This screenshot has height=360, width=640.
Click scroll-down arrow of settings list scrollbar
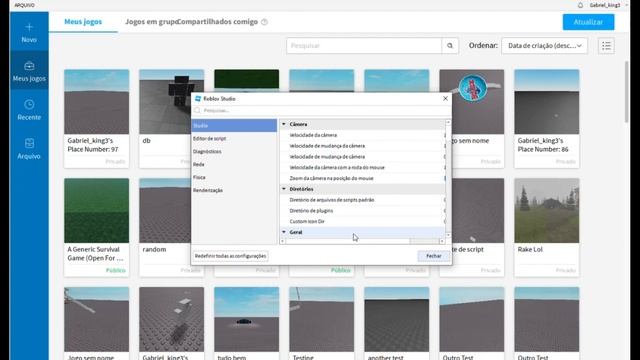(x=448, y=235)
